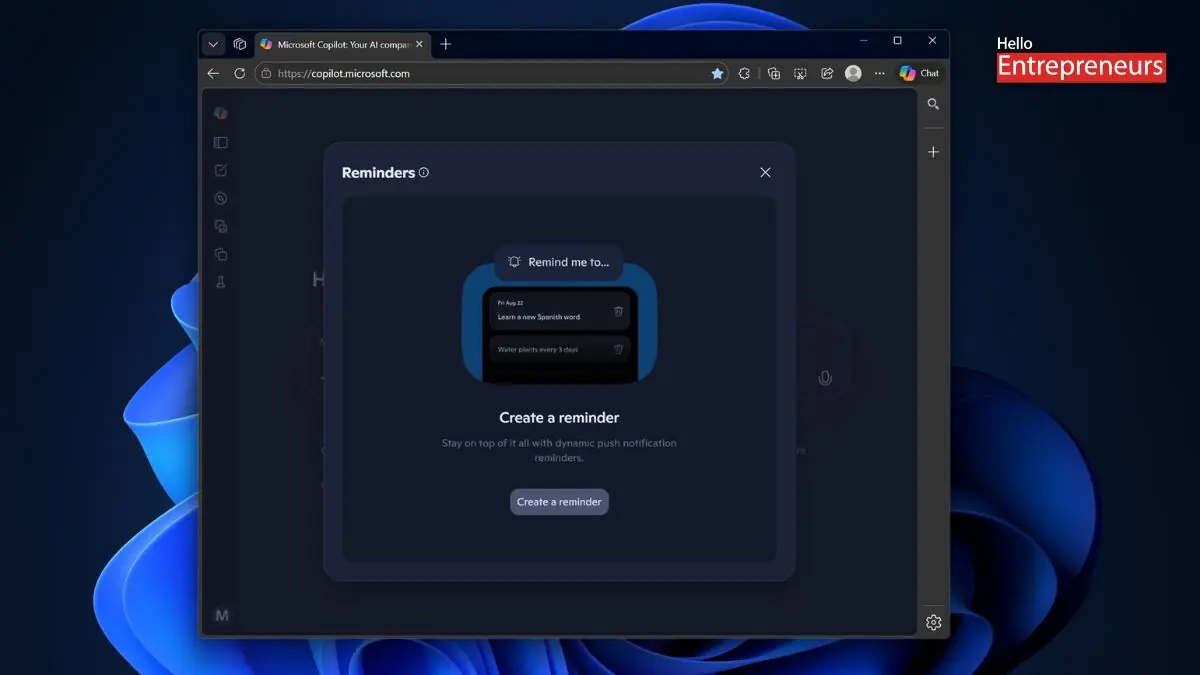This screenshot has width=1200, height=675.
Task: Click the trash icon beside Water plants reminder
Action: point(618,349)
